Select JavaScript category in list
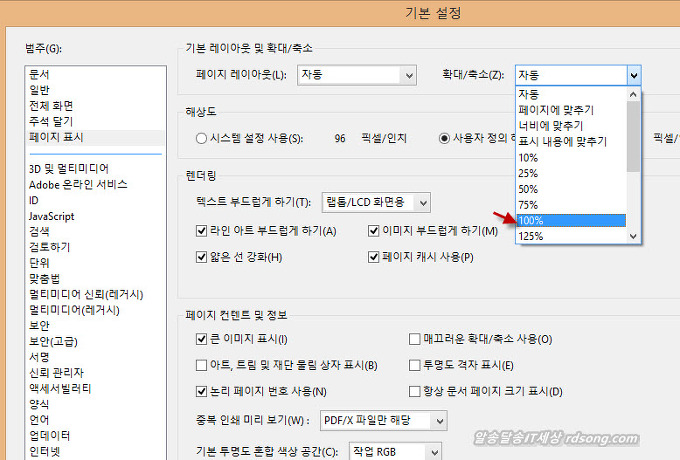This screenshot has height=460, width=680. pyautogui.click(x=54, y=216)
